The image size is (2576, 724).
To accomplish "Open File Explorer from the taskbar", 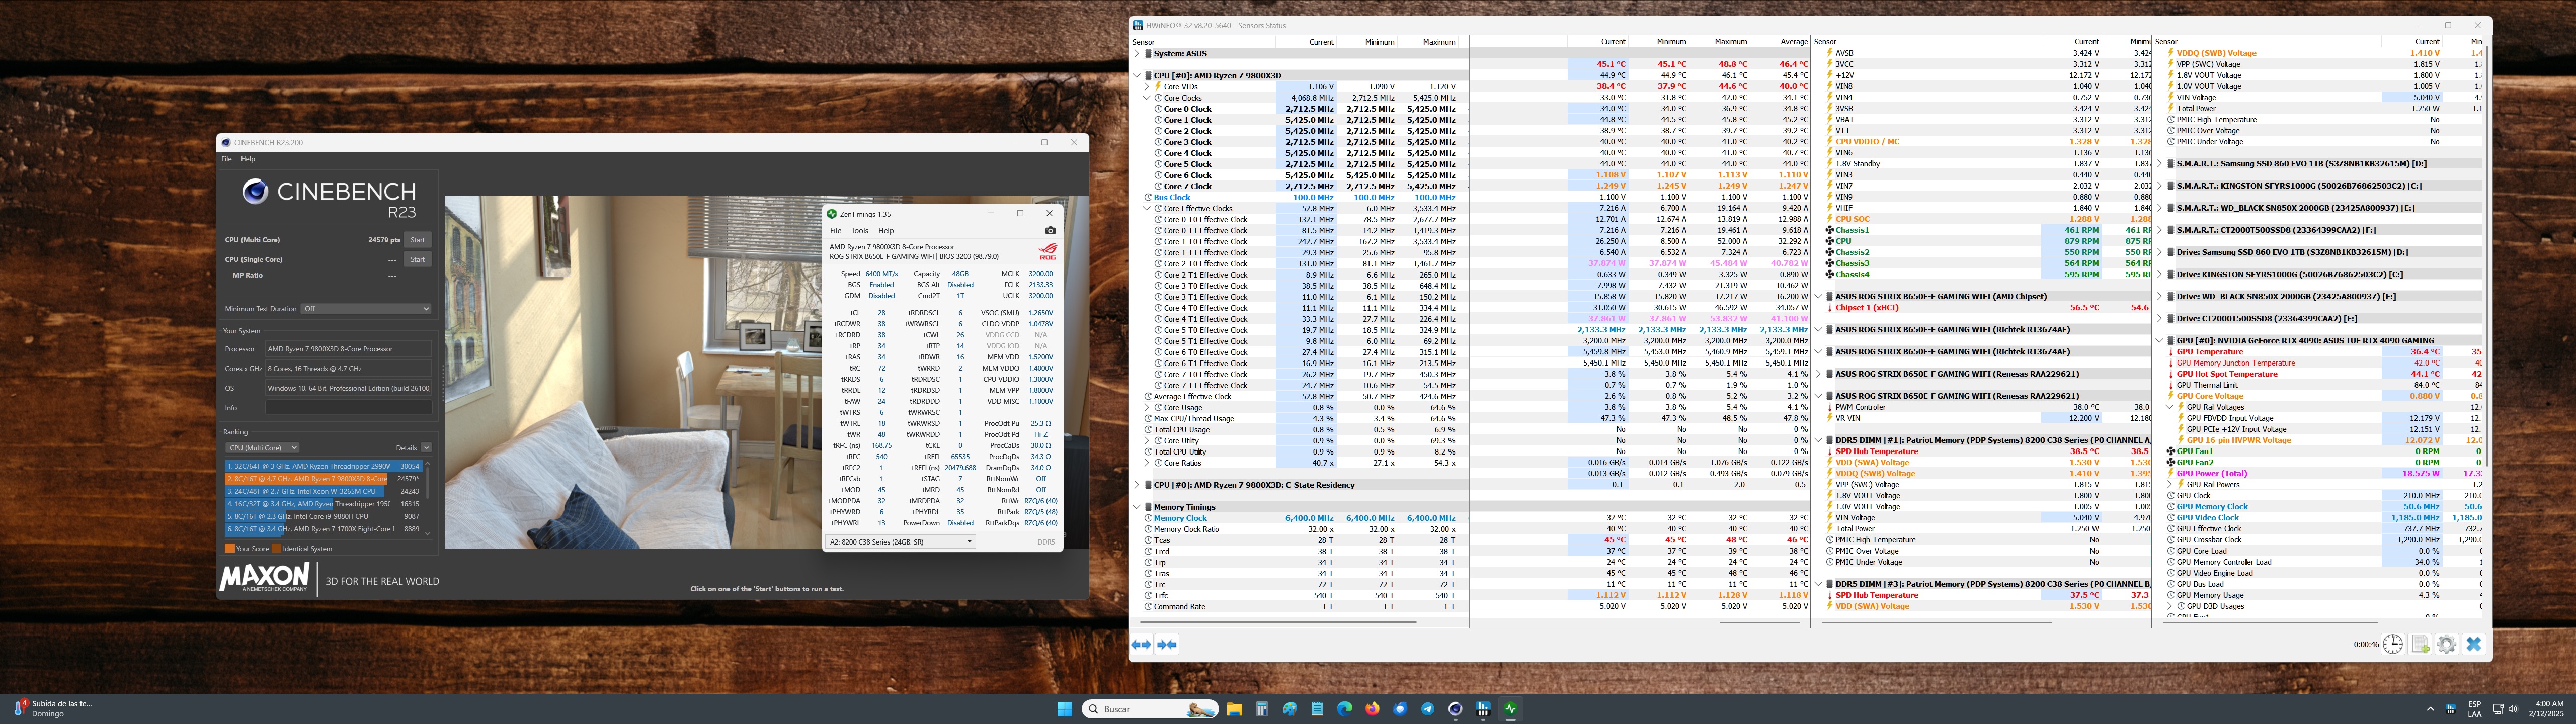I will (x=1234, y=709).
